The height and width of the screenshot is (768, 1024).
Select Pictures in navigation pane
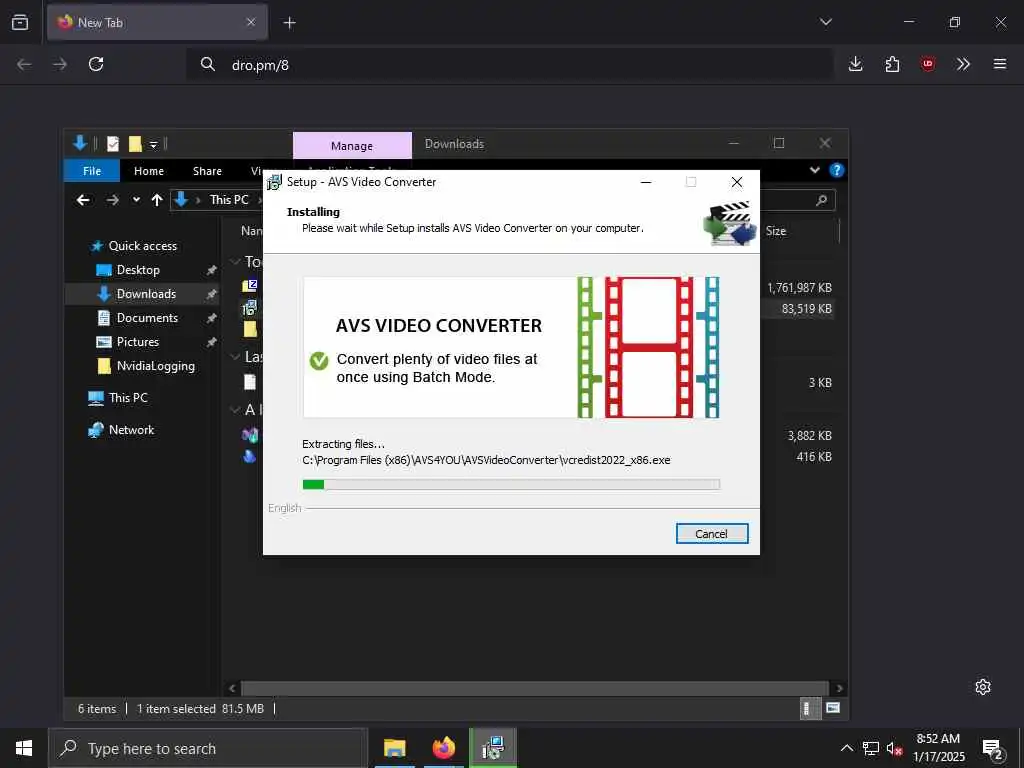138,342
